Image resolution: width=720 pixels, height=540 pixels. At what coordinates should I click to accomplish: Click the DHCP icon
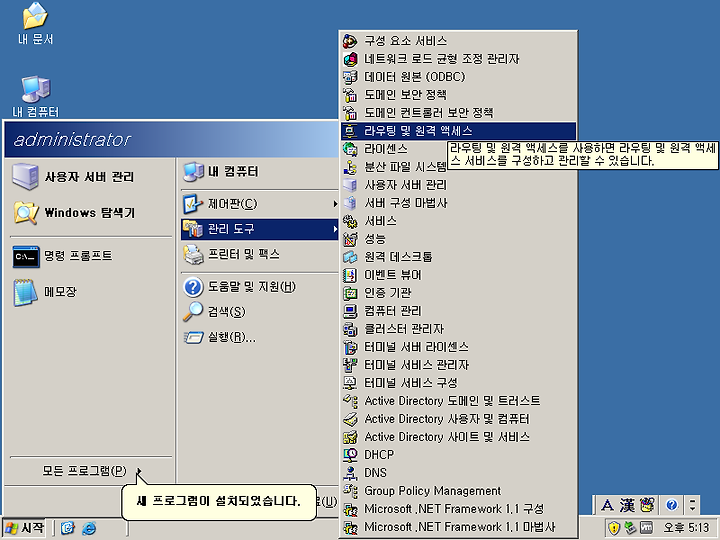pyautogui.click(x=350, y=455)
